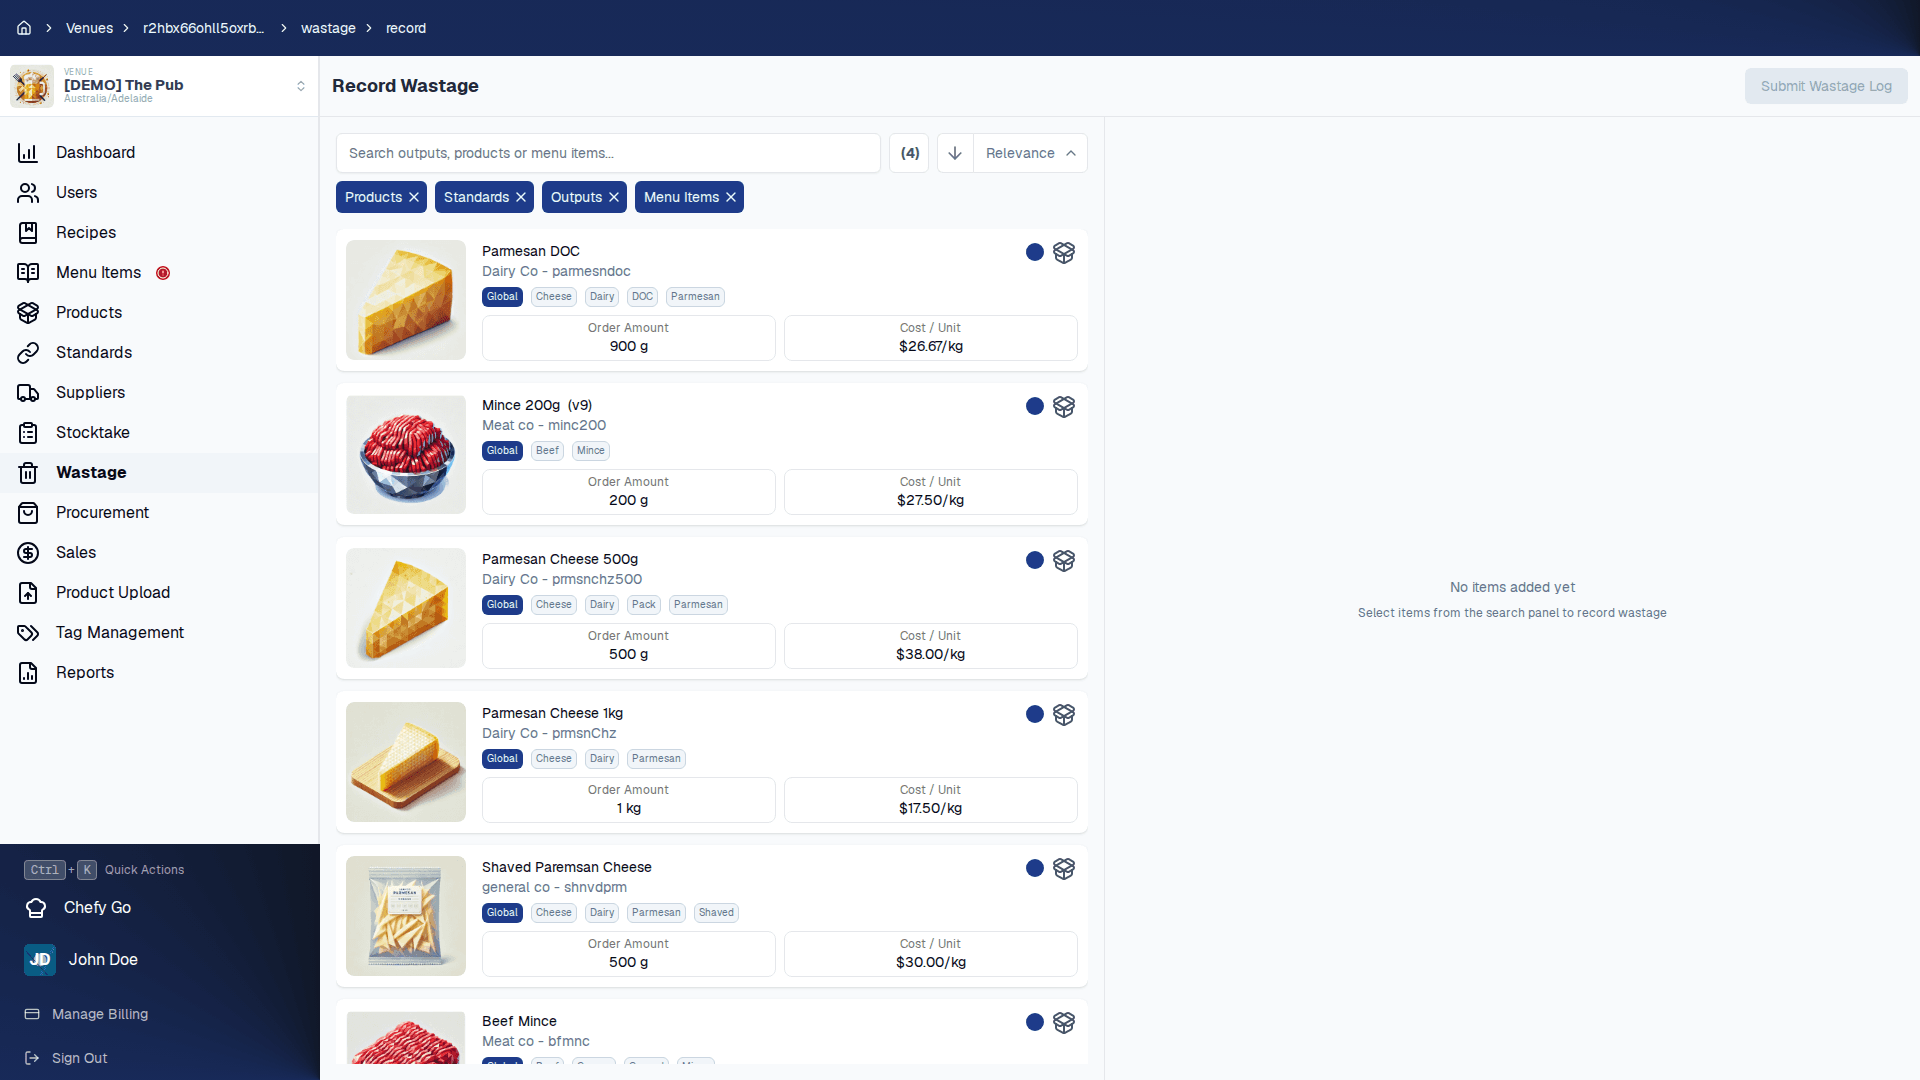Click the blue dot on Parmesan Cheese 1kg

click(x=1035, y=714)
